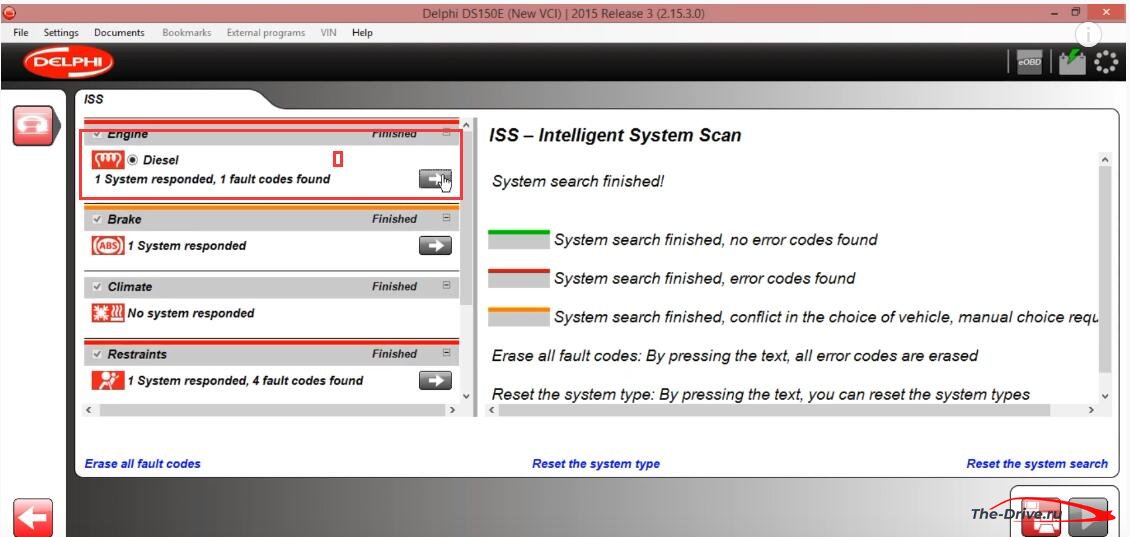Select the ISS tab
This screenshot has height=537, width=1130.
coord(94,99)
